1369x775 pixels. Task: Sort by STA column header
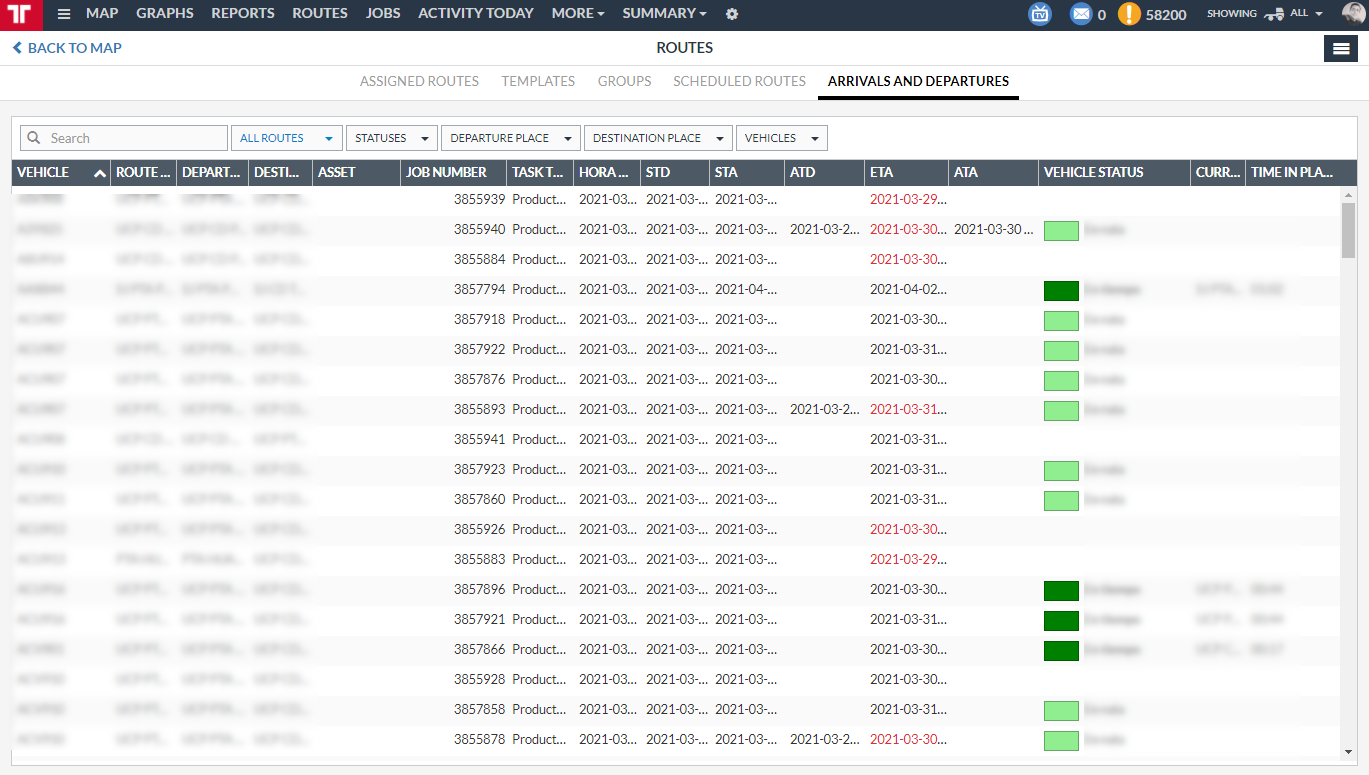point(747,172)
